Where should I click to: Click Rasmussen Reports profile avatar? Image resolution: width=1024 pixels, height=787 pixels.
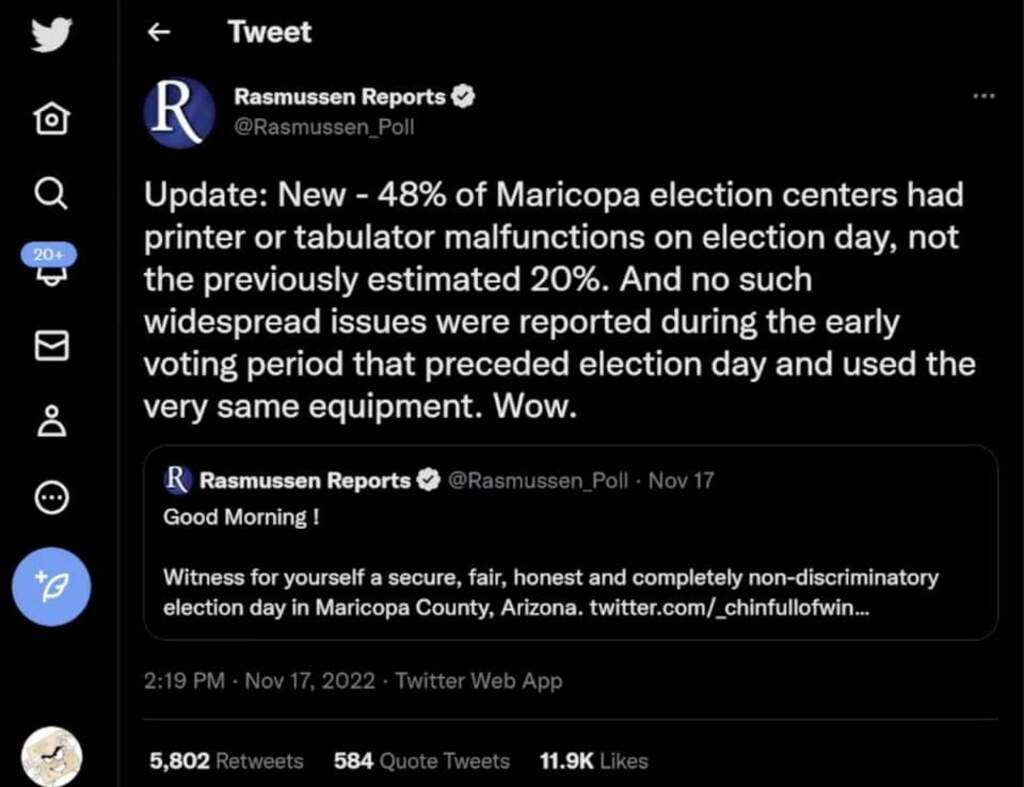179,112
